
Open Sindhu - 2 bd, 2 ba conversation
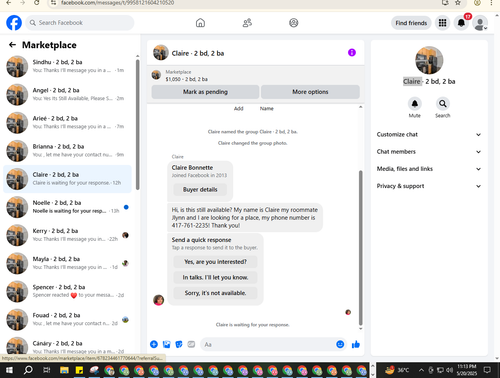67,66
